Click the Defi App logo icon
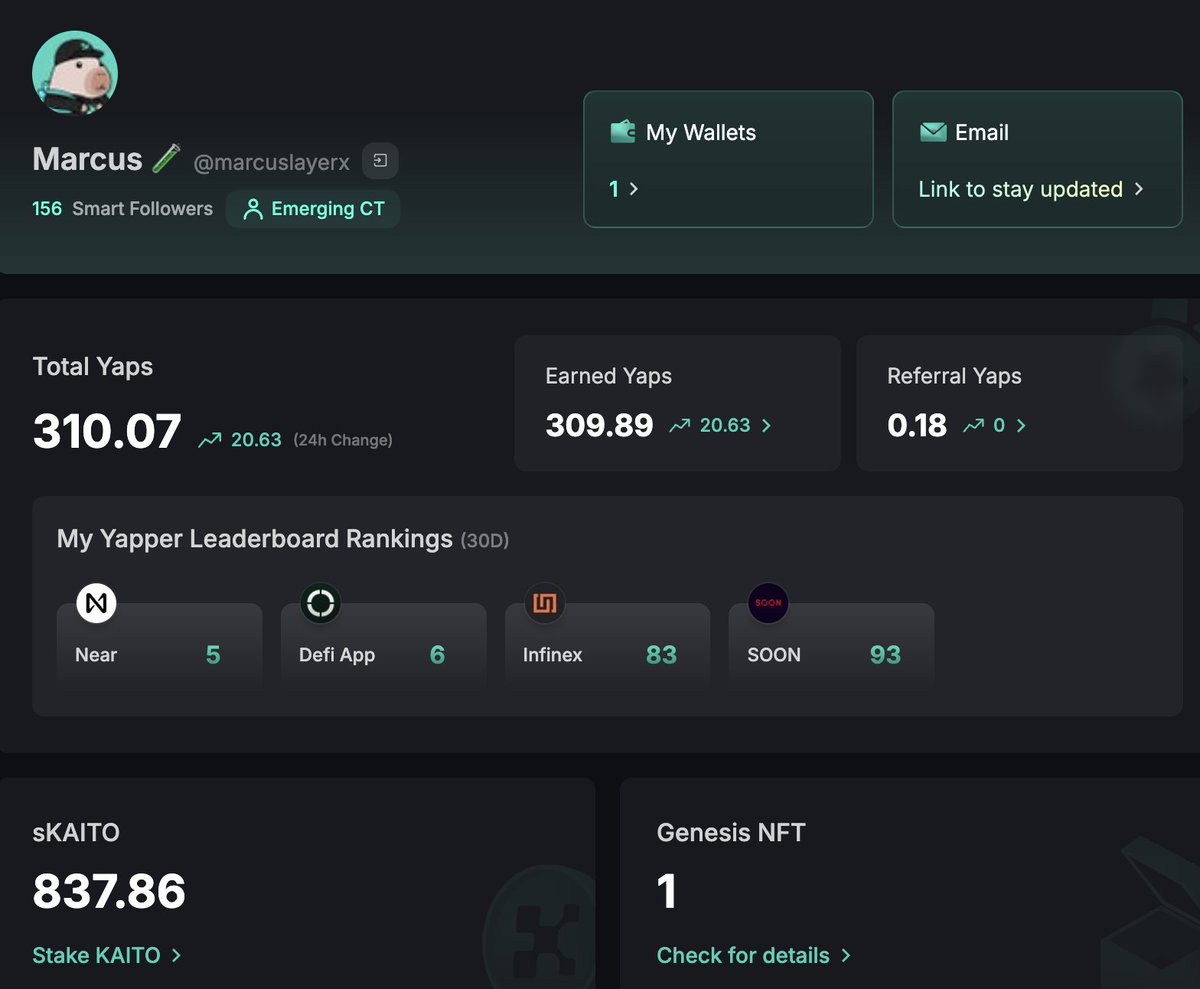The width and height of the screenshot is (1200, 989). (x=321, y=603)
